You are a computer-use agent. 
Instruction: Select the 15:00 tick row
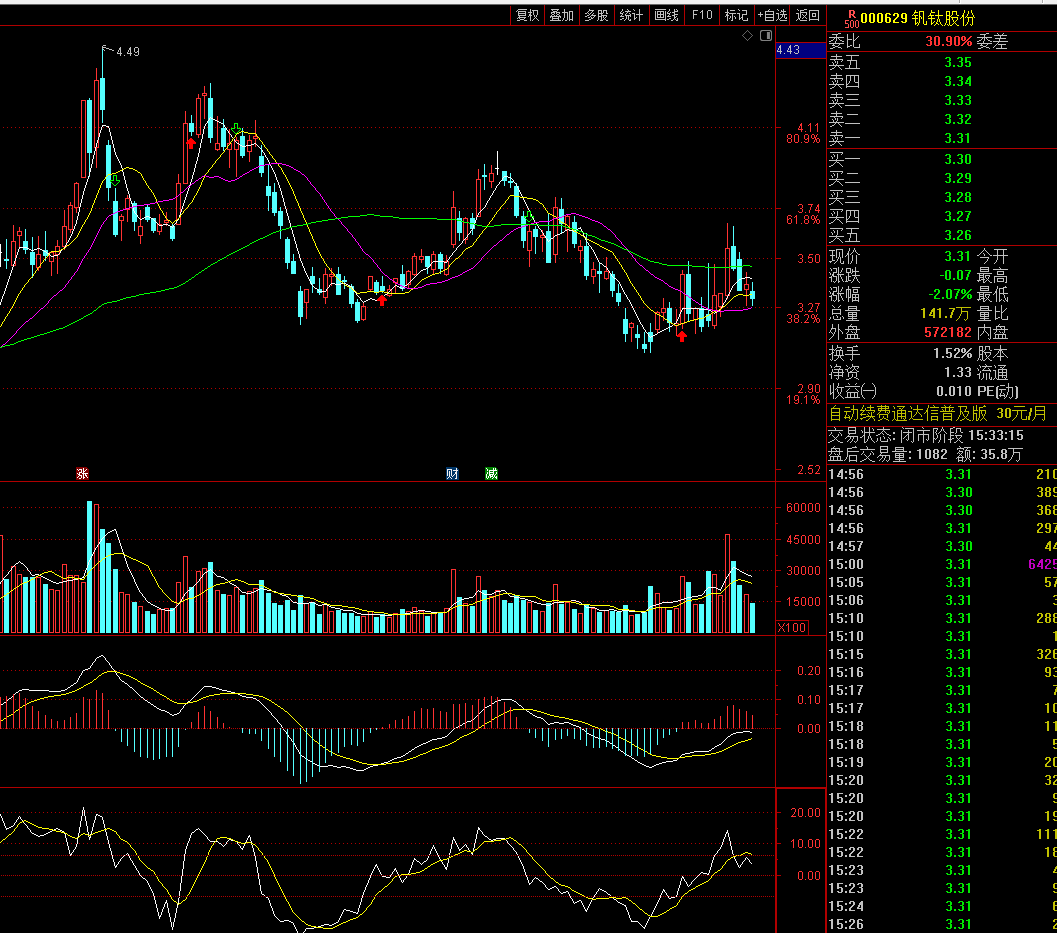click(942, 564)
